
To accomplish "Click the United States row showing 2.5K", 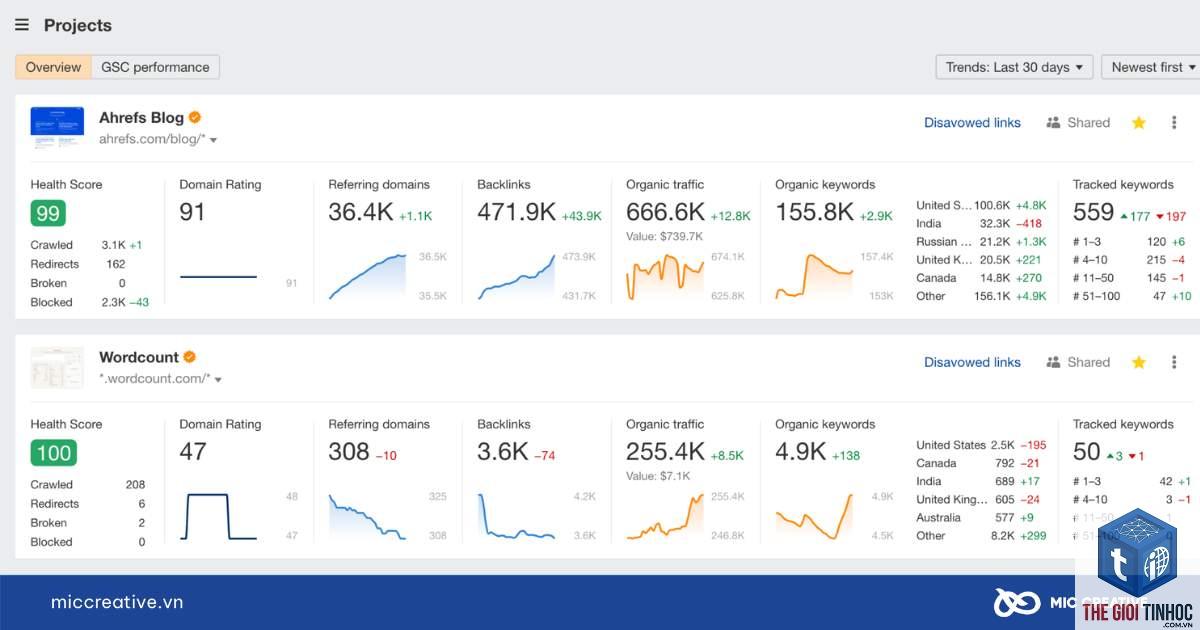I will pyautogui.click(x=981, y=445).
